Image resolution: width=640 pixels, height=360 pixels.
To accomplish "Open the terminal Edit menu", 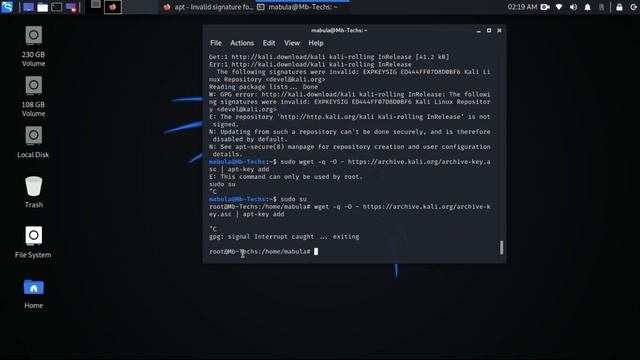I will click(269, 43).
